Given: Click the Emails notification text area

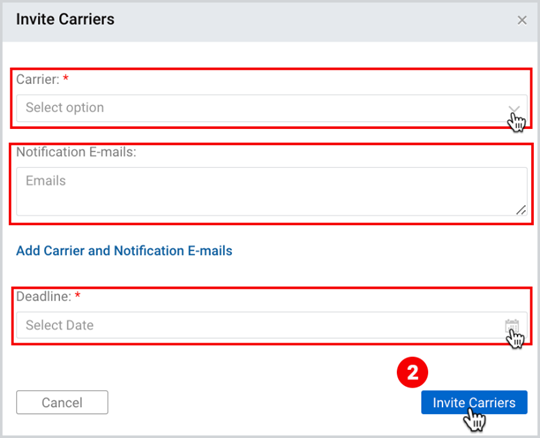Looking at the screenshot, I should click(x=272, y=191).
